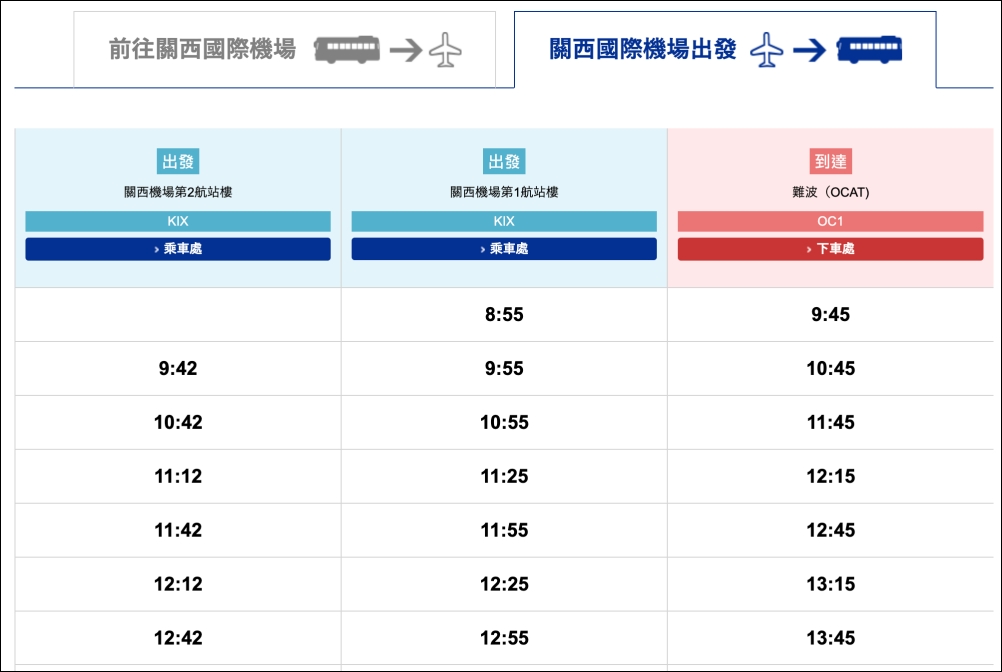Click the 出發 badge above 第2航站樓

(178, 162)
